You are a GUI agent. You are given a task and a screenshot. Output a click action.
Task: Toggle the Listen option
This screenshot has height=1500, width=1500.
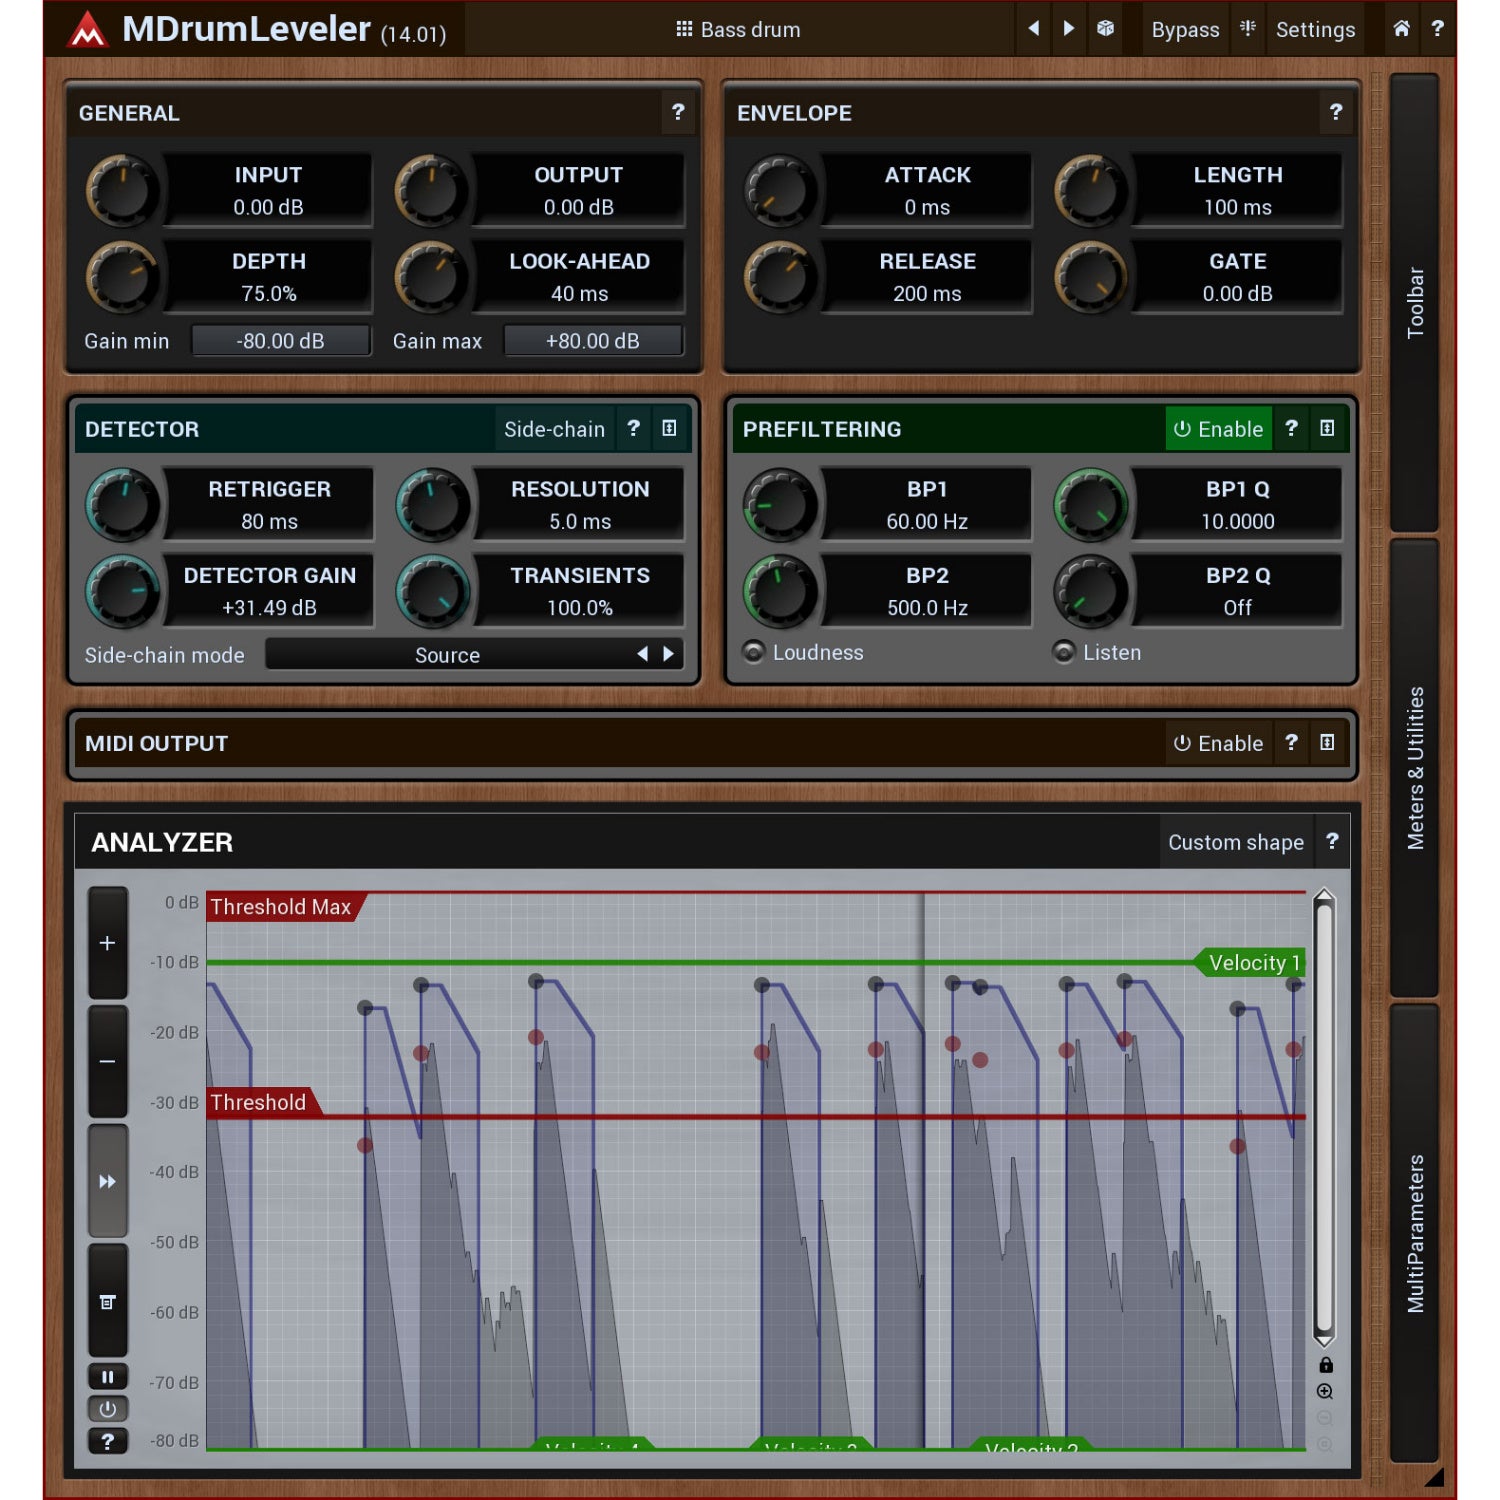point(1097,652)
